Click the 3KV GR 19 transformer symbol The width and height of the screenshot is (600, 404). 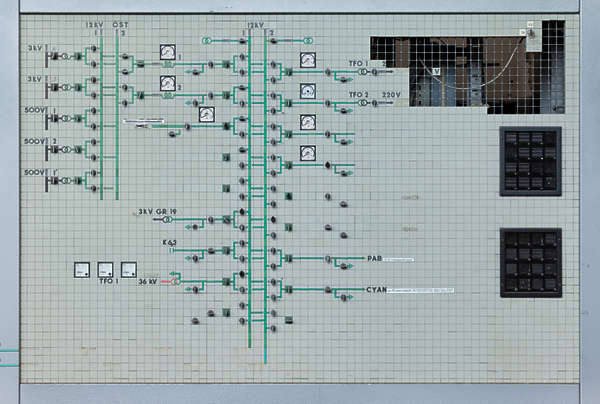tap(169, 219)
